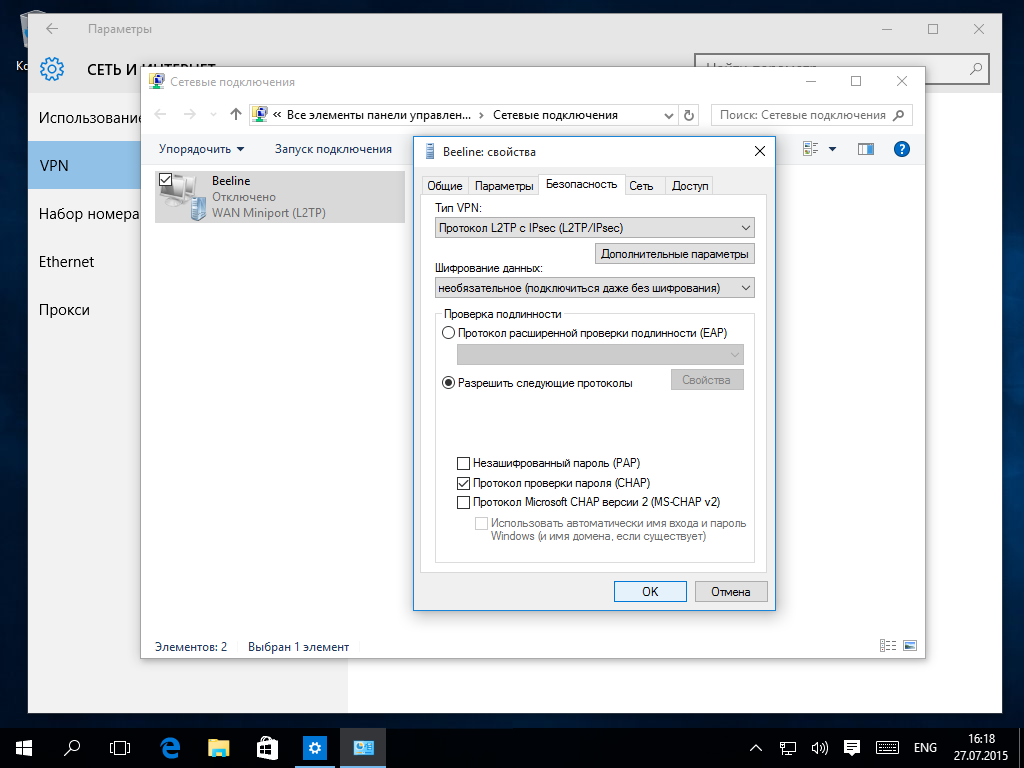Click Все элементы панели управления breadcrumb
This screenshot has height=768, width=1024.
coord(379,115)
